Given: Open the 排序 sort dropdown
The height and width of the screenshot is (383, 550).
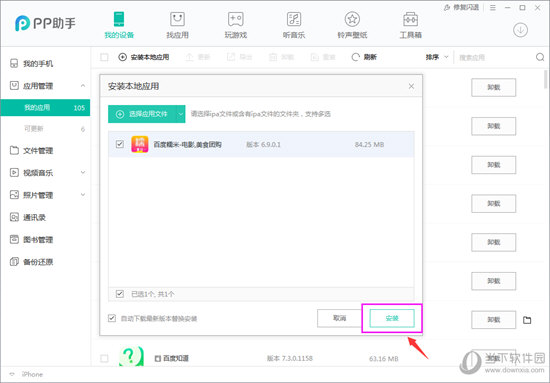Looking at the screenshot, I should (x=437, y=57).
